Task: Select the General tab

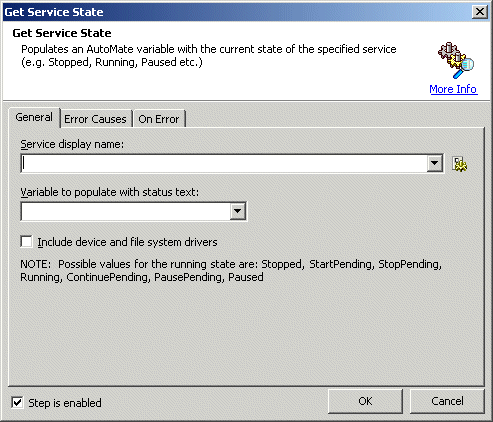Action: coord(34,117)
